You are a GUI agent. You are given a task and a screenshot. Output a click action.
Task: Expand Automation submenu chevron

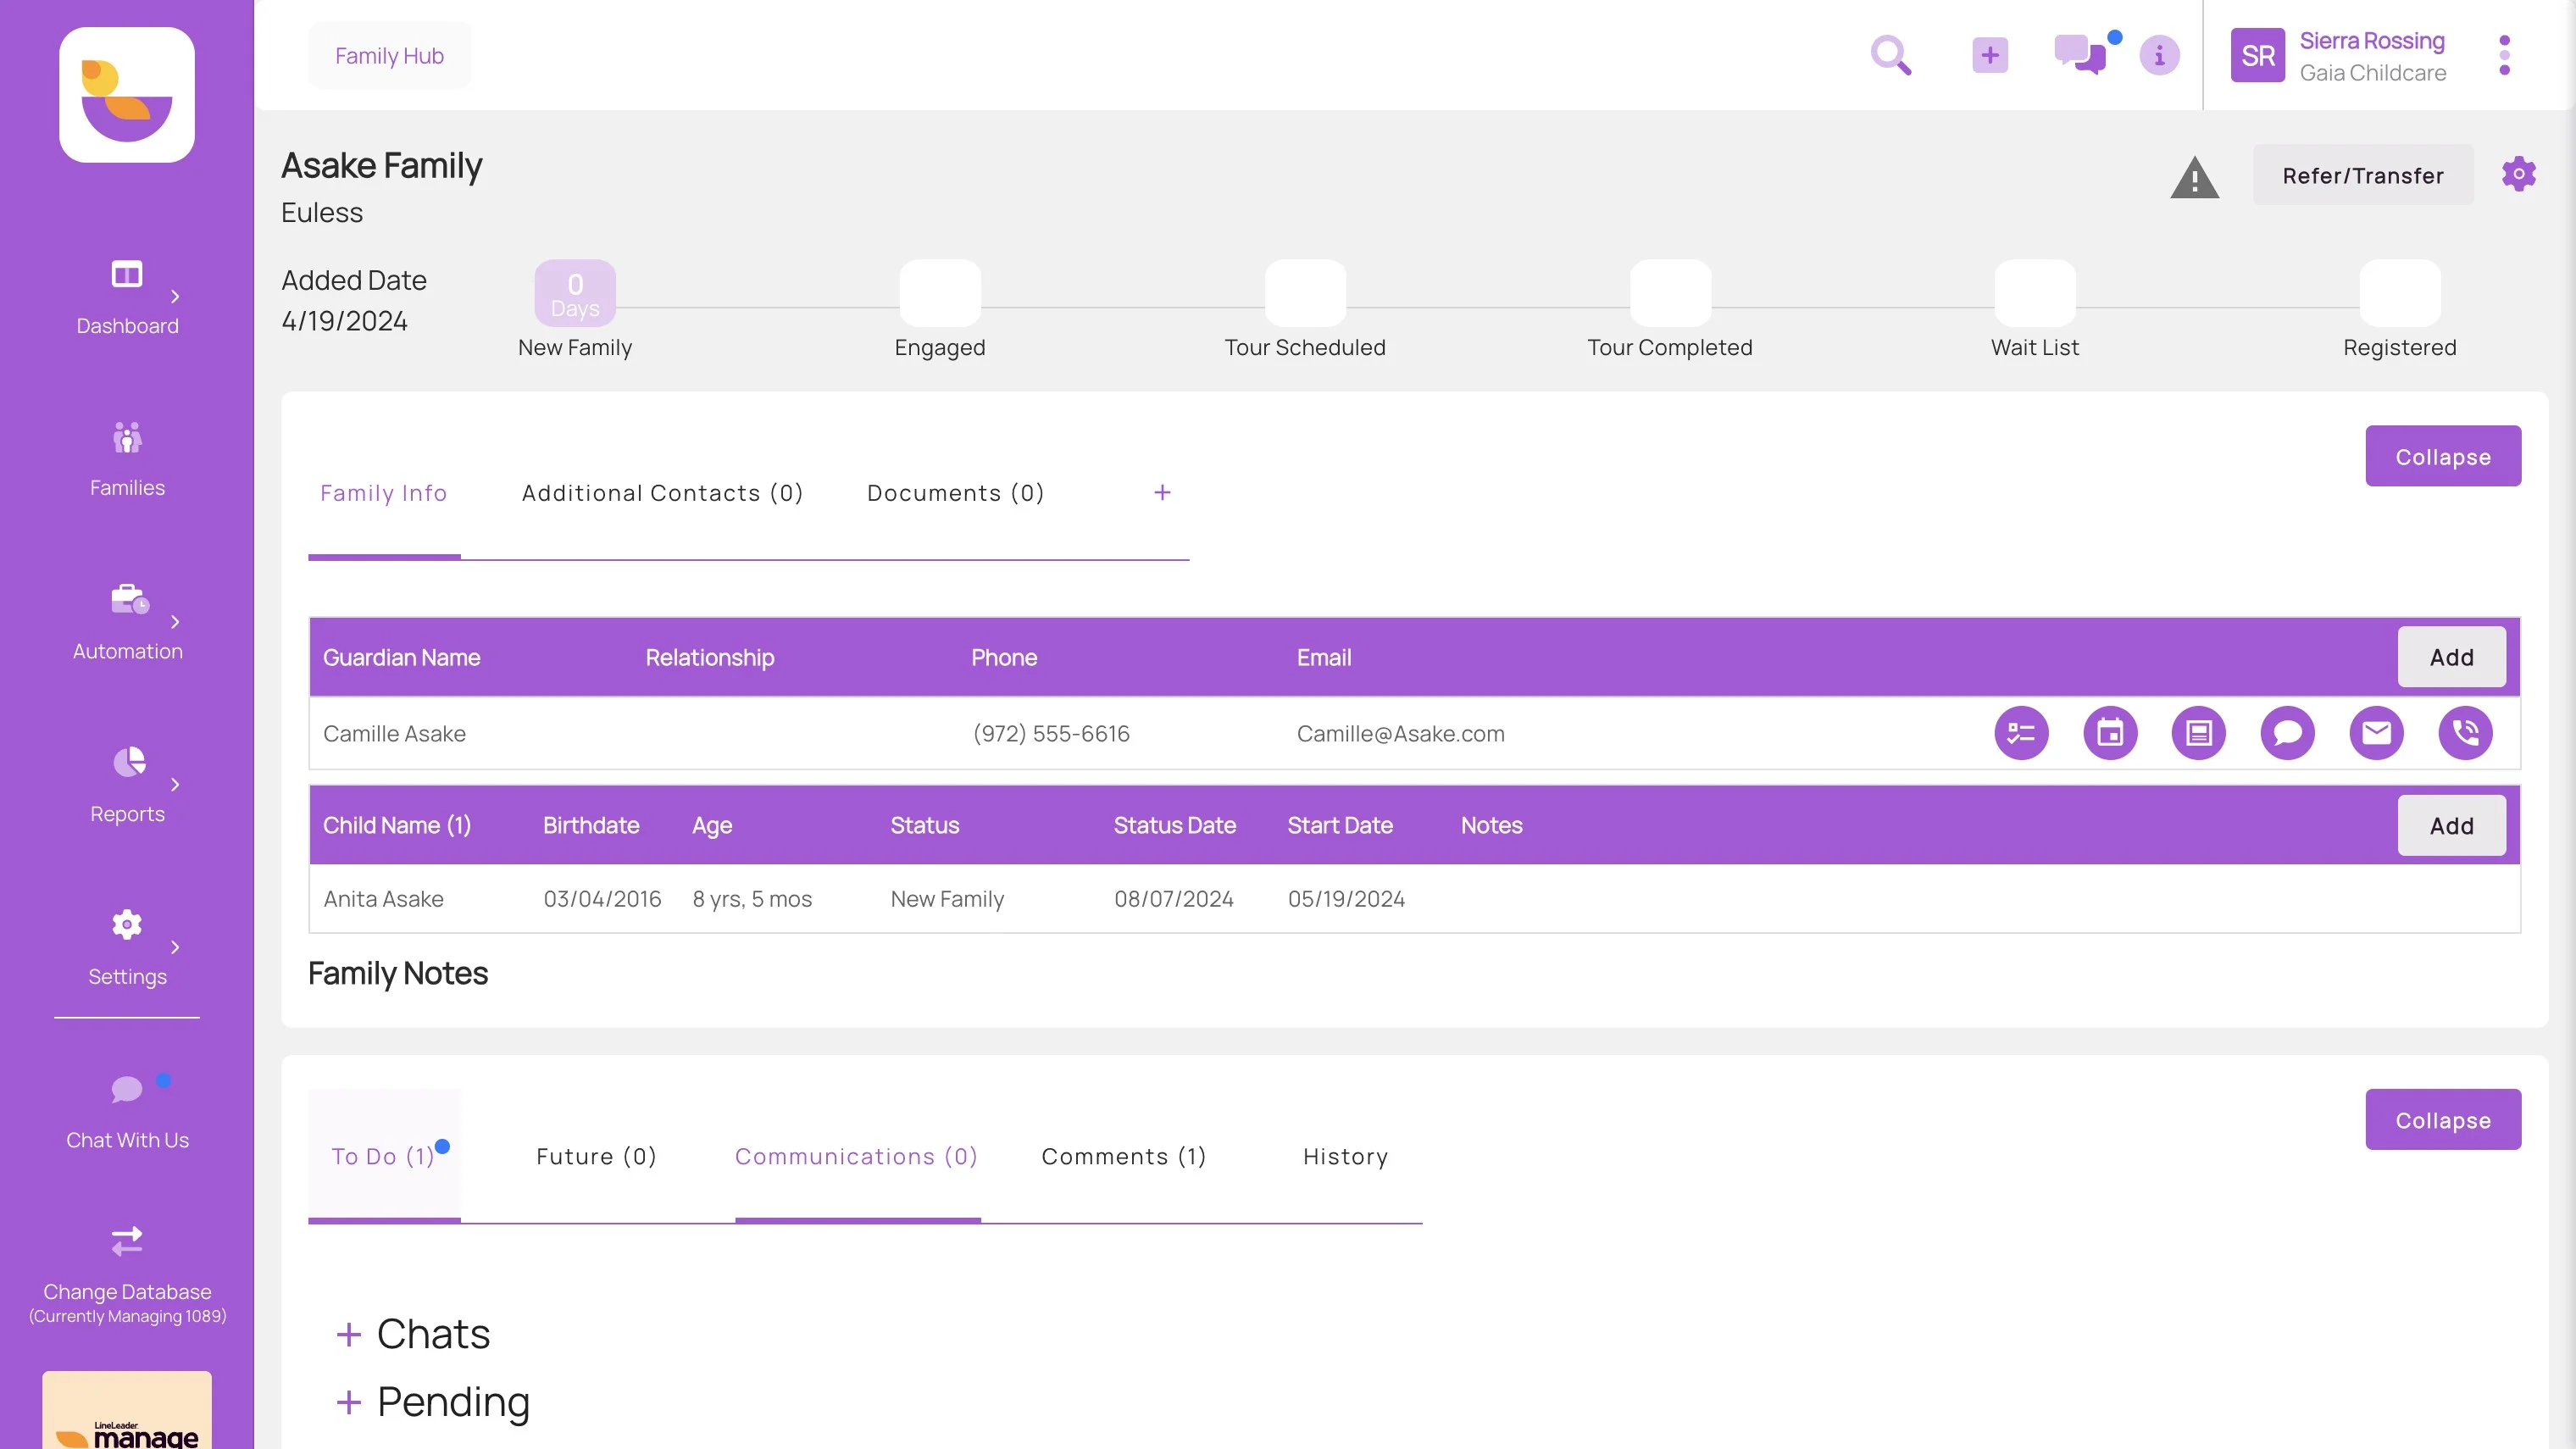pyautogui.click(x=175, y=622)
